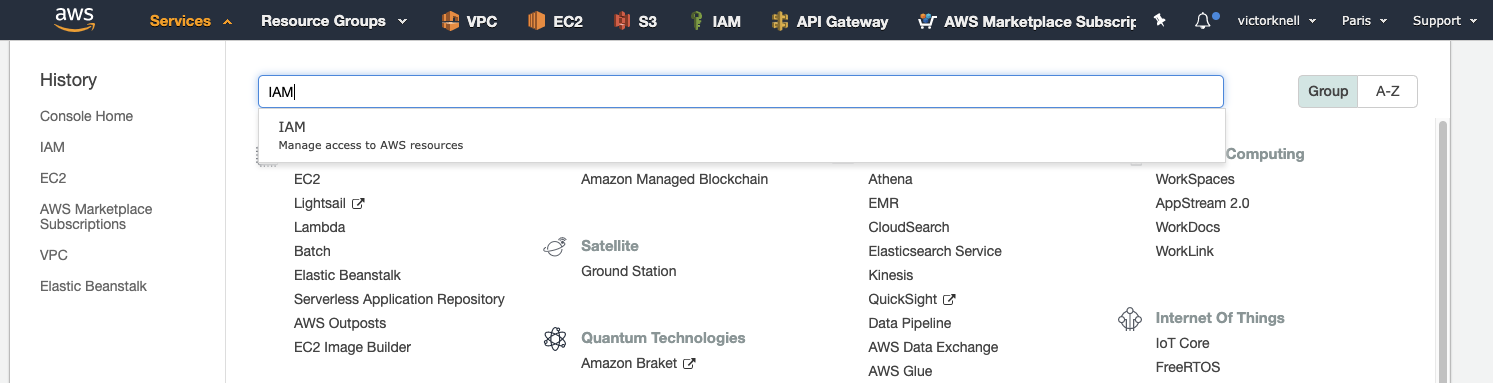This screenshot has height=383, width=1493.
Task: Open Lambda service
Action: [319, 227]
